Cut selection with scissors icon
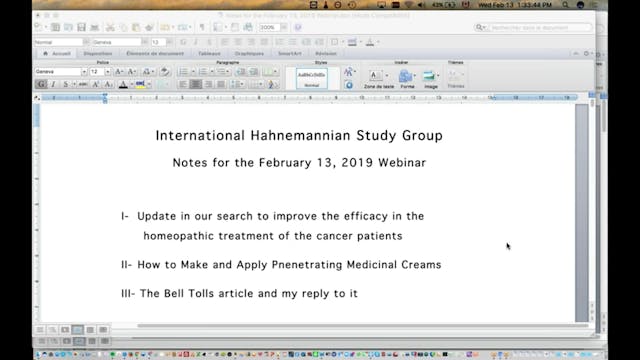 pyautogui.click(x=110, y=27)
